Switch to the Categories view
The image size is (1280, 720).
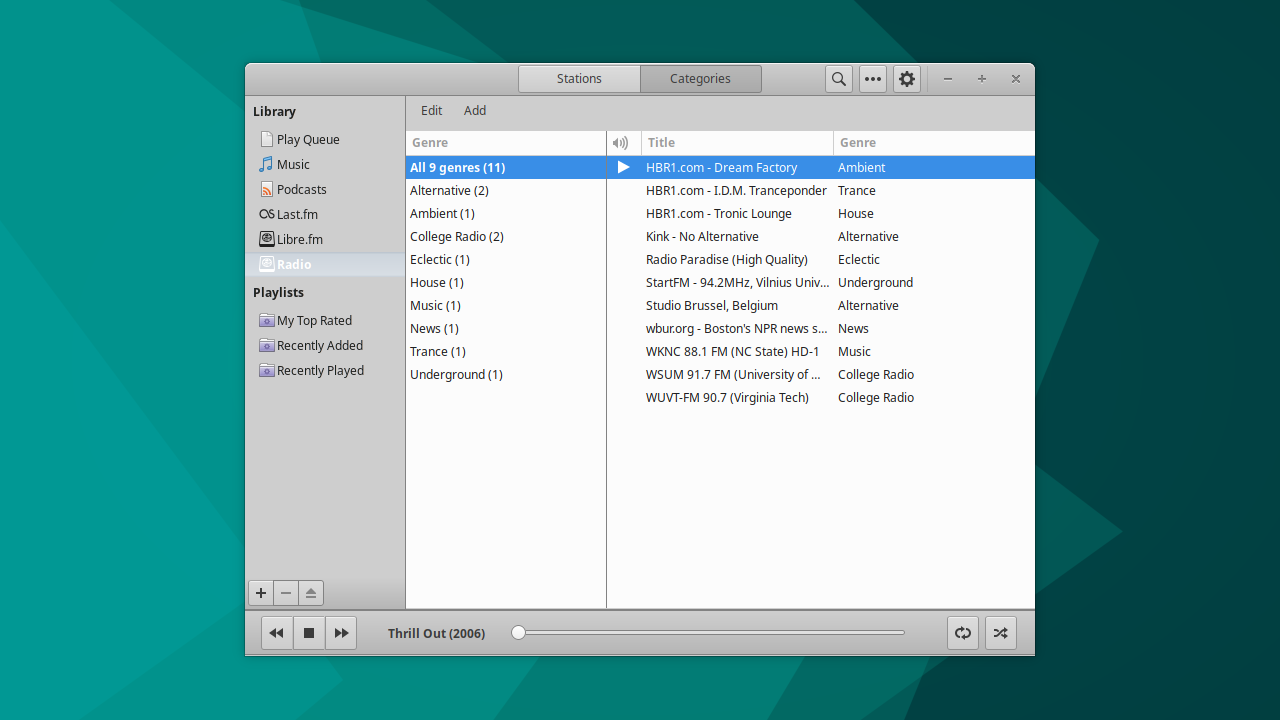(700, 78)
